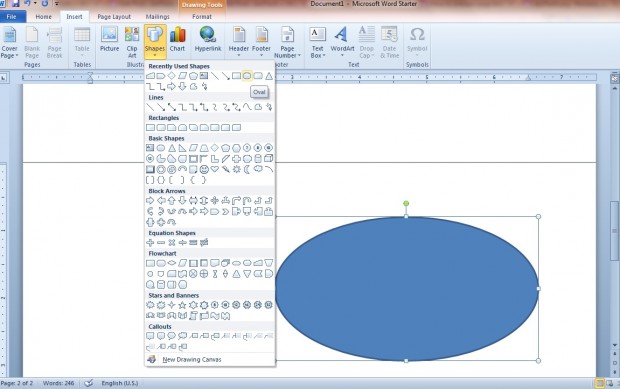Click the green rotation handle of the oval
The image size is (620, 389).
point(406,203)
